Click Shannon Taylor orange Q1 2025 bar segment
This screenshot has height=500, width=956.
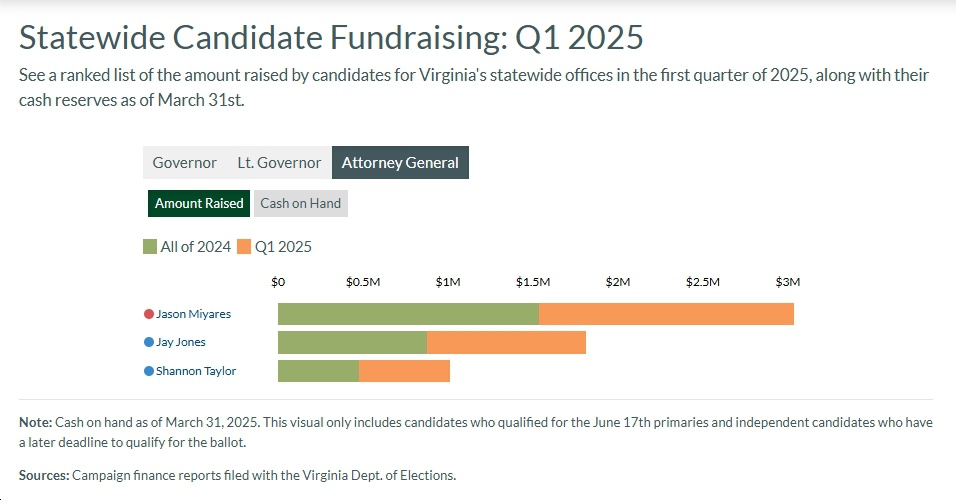404,371
